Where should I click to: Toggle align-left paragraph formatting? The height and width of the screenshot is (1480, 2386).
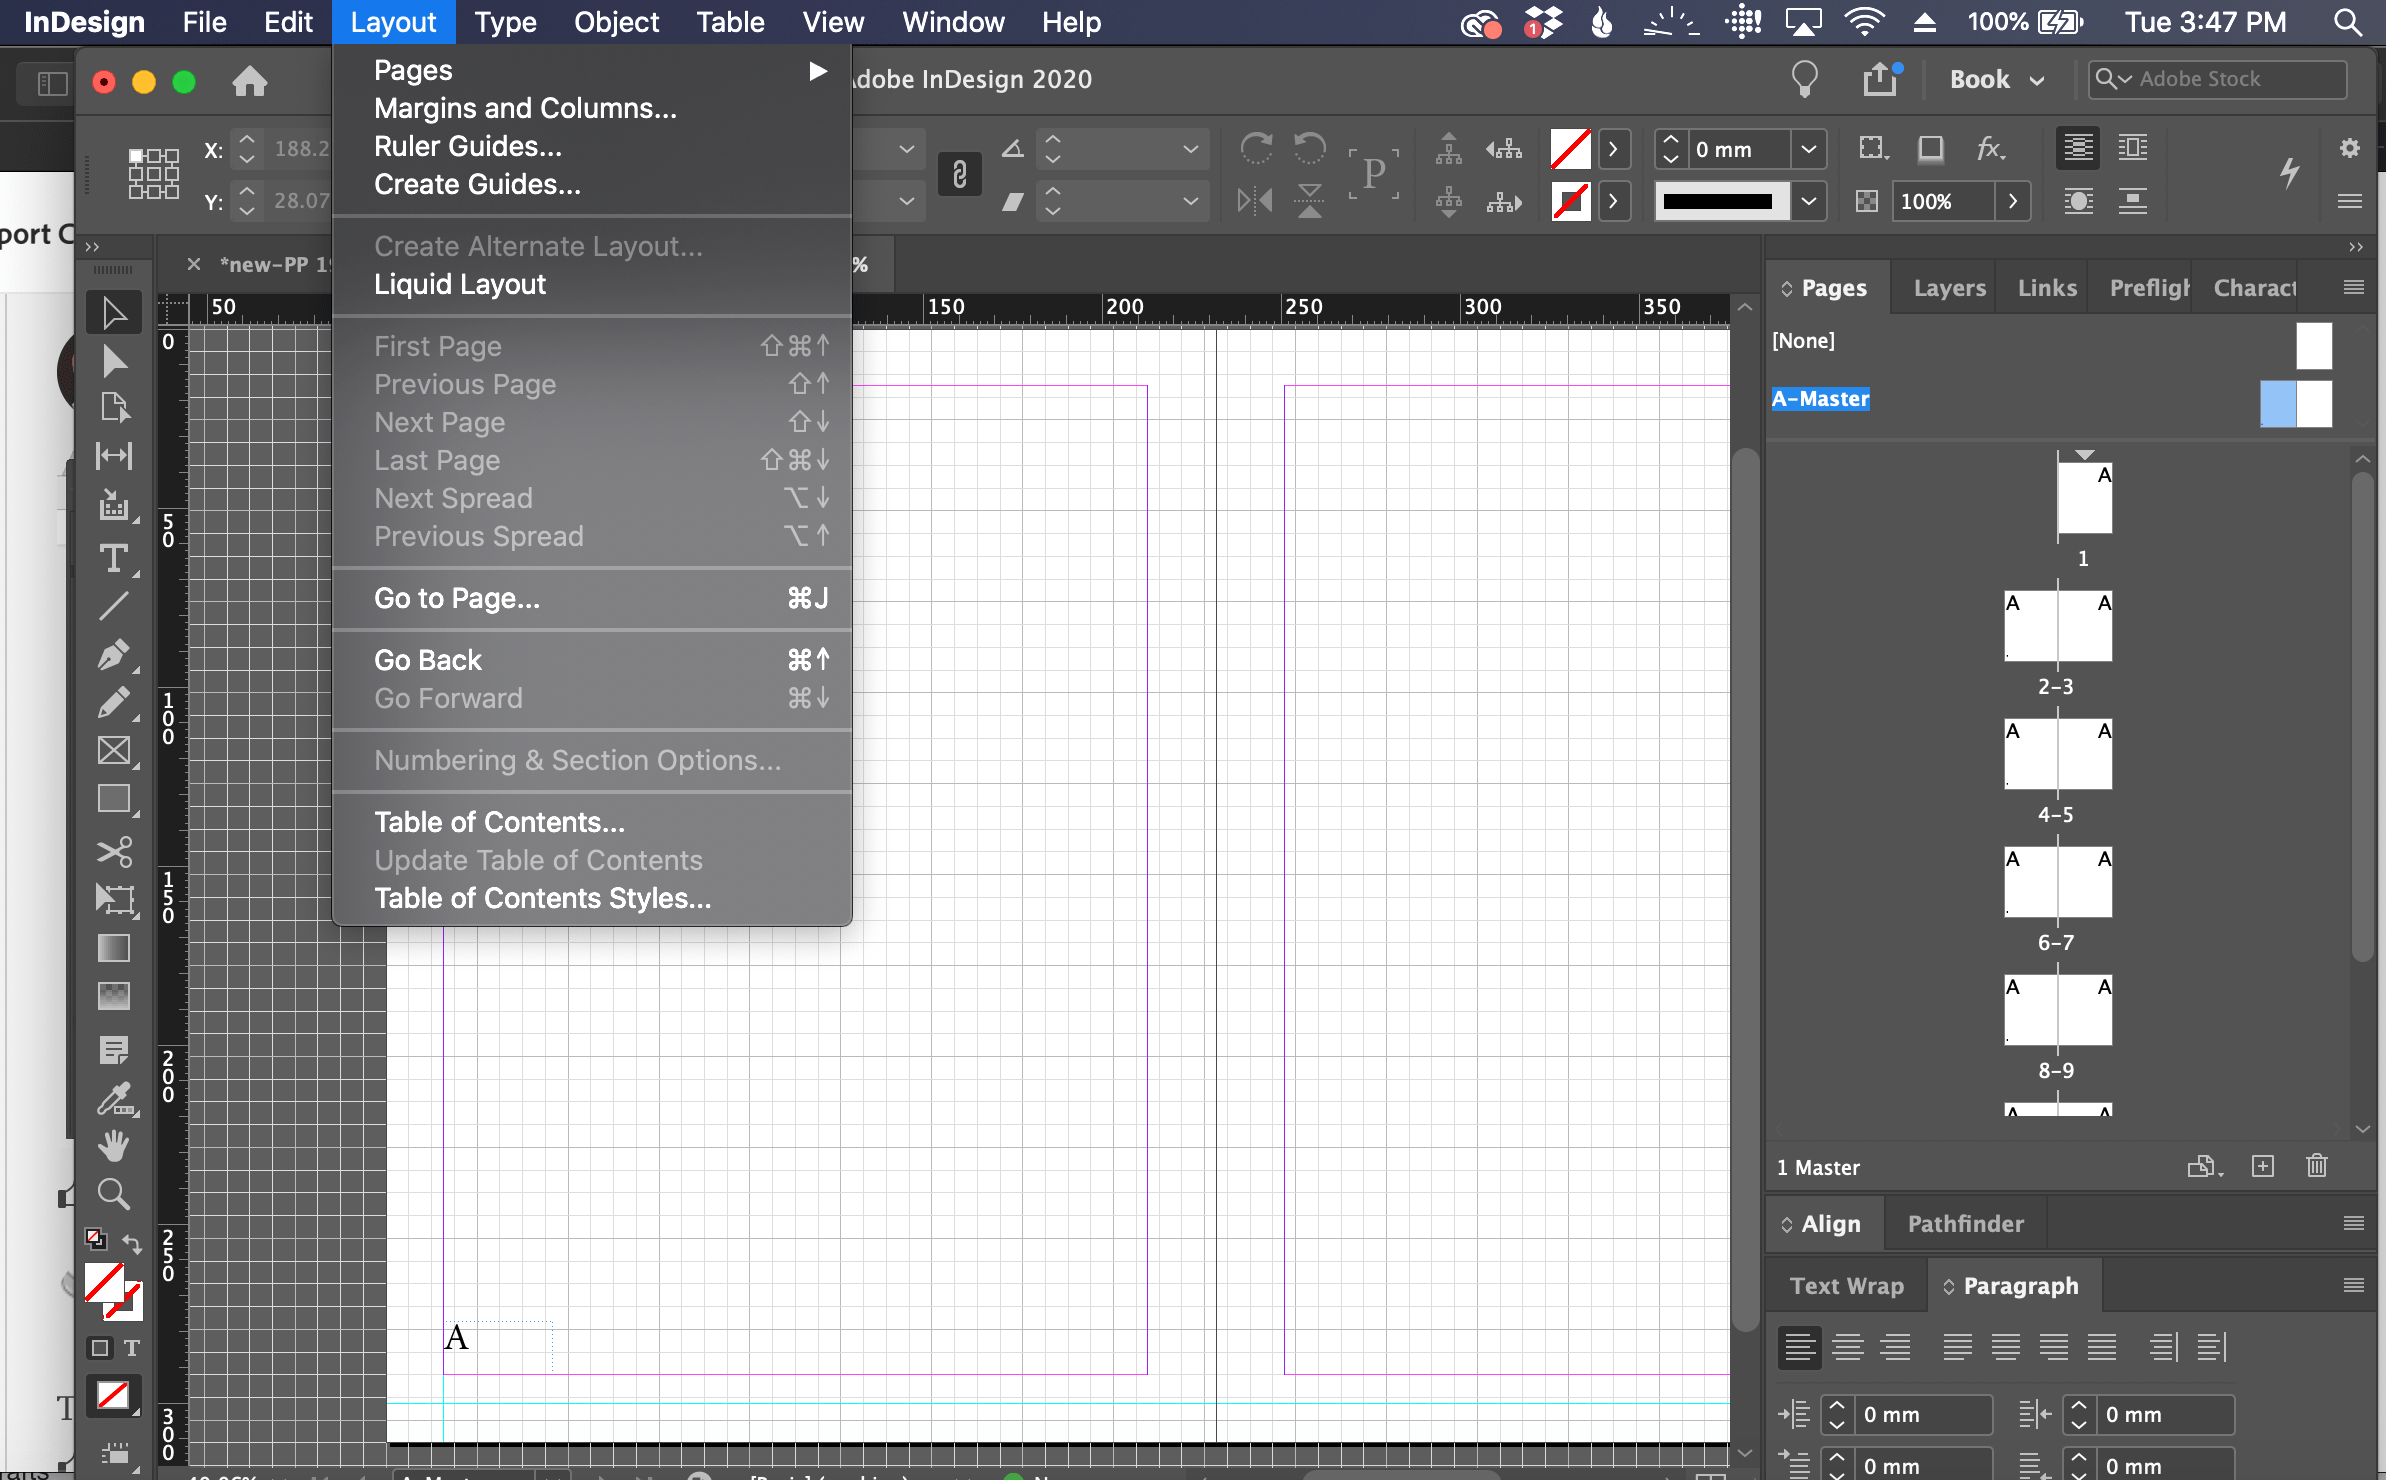1800,1347
